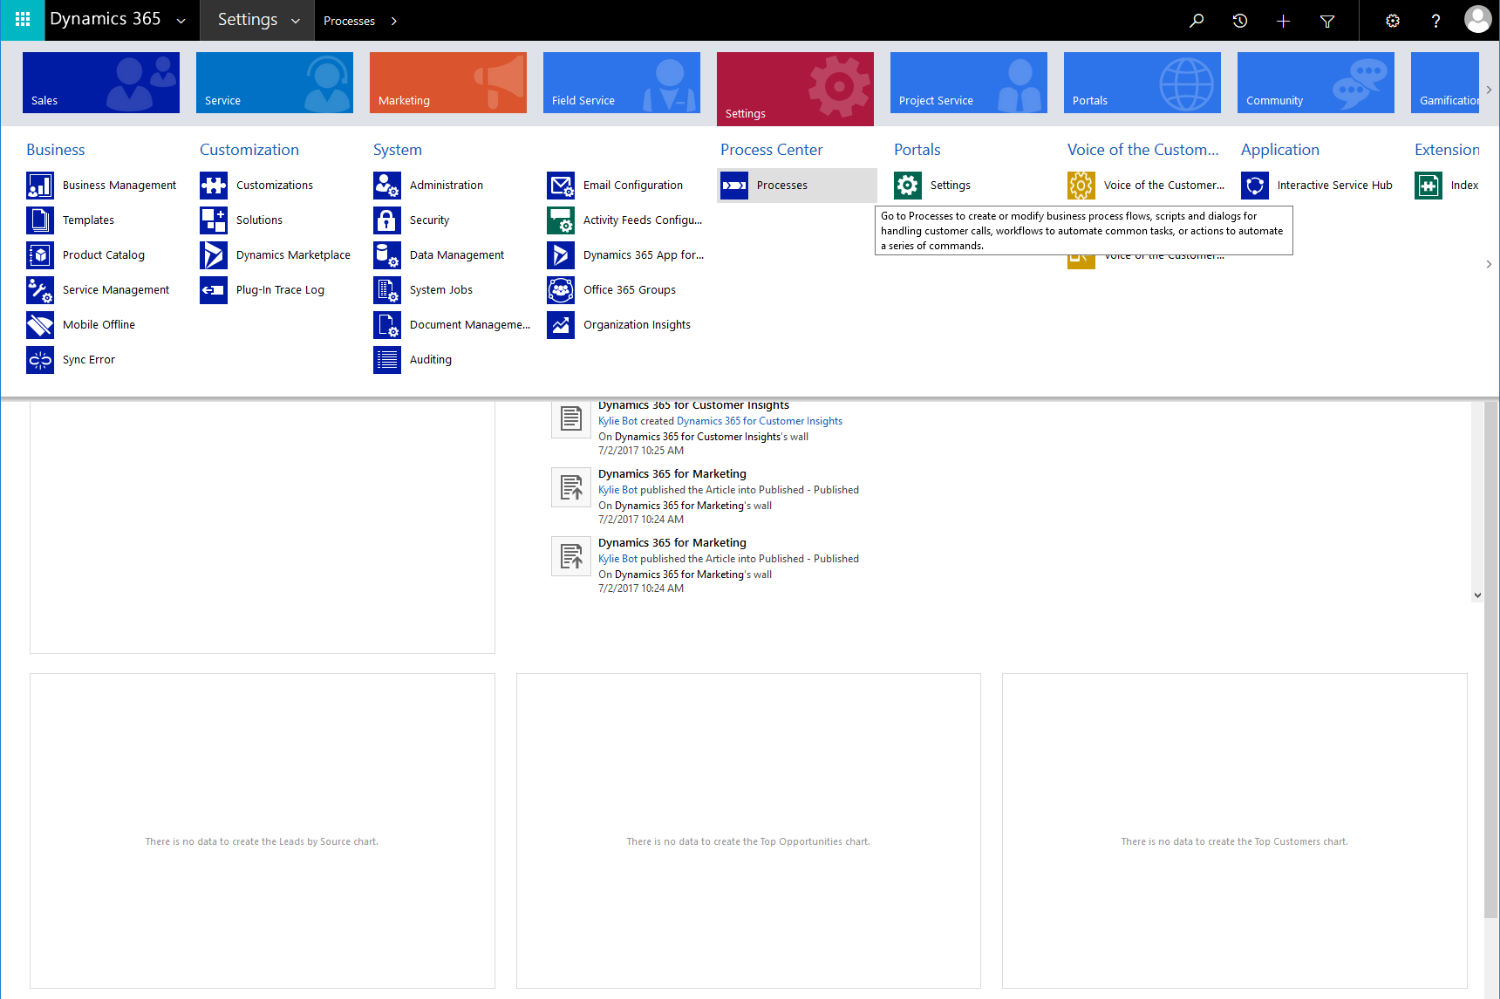Select the Portals tile
This screenshot has height=999, width=1500.
tap(1142, 82)
